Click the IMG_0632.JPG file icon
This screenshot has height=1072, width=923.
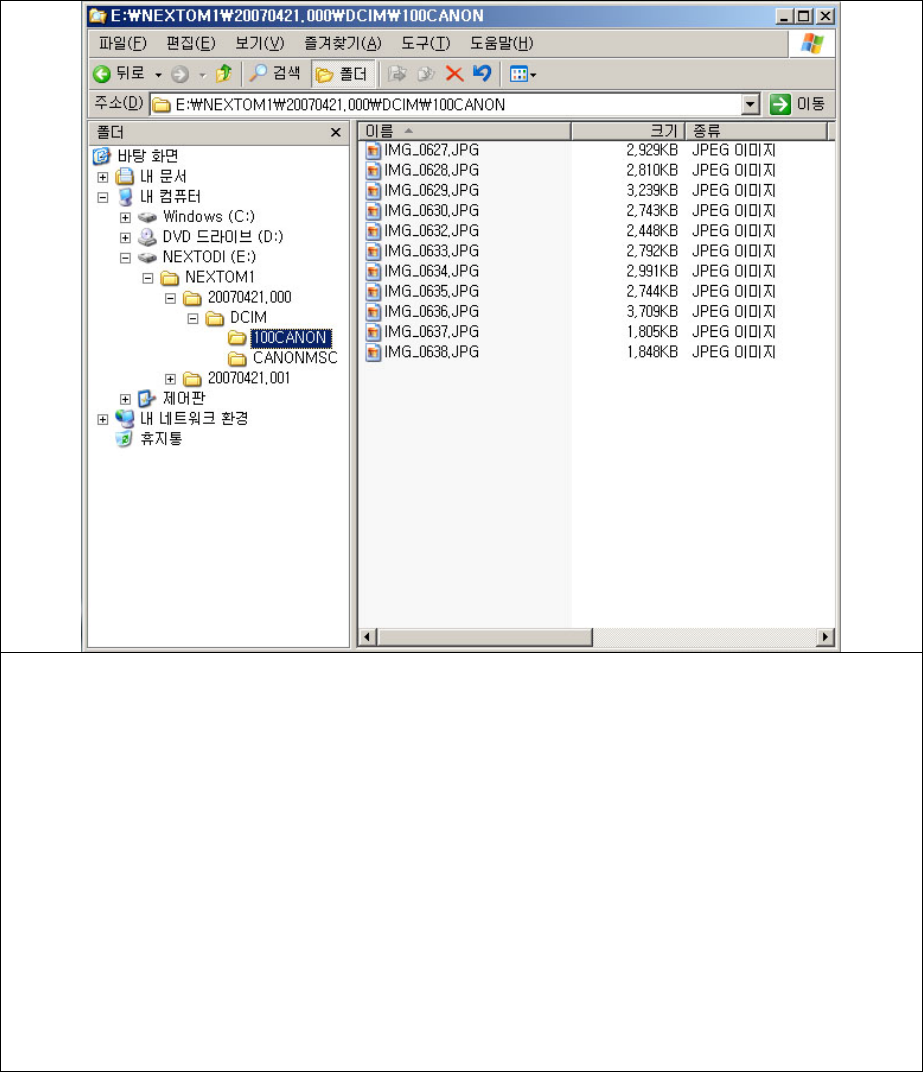[x=373, y=231]
